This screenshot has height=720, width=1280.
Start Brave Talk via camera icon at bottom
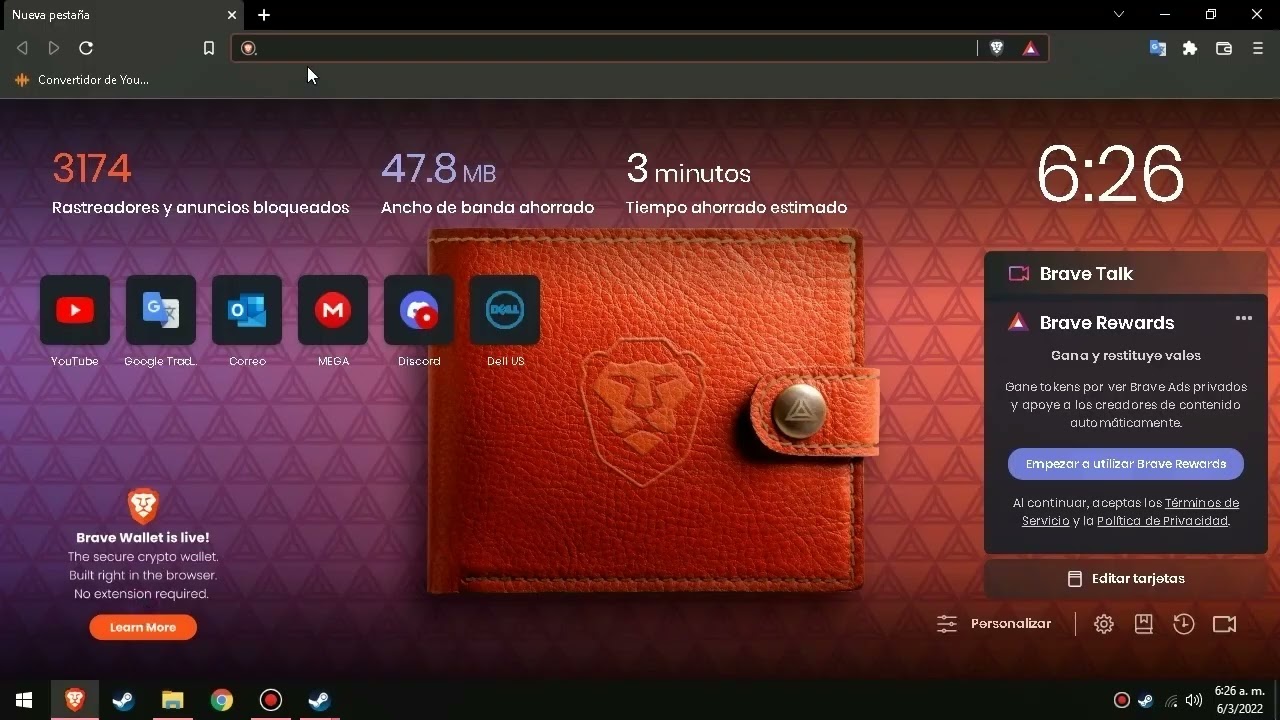[1225, 624]
